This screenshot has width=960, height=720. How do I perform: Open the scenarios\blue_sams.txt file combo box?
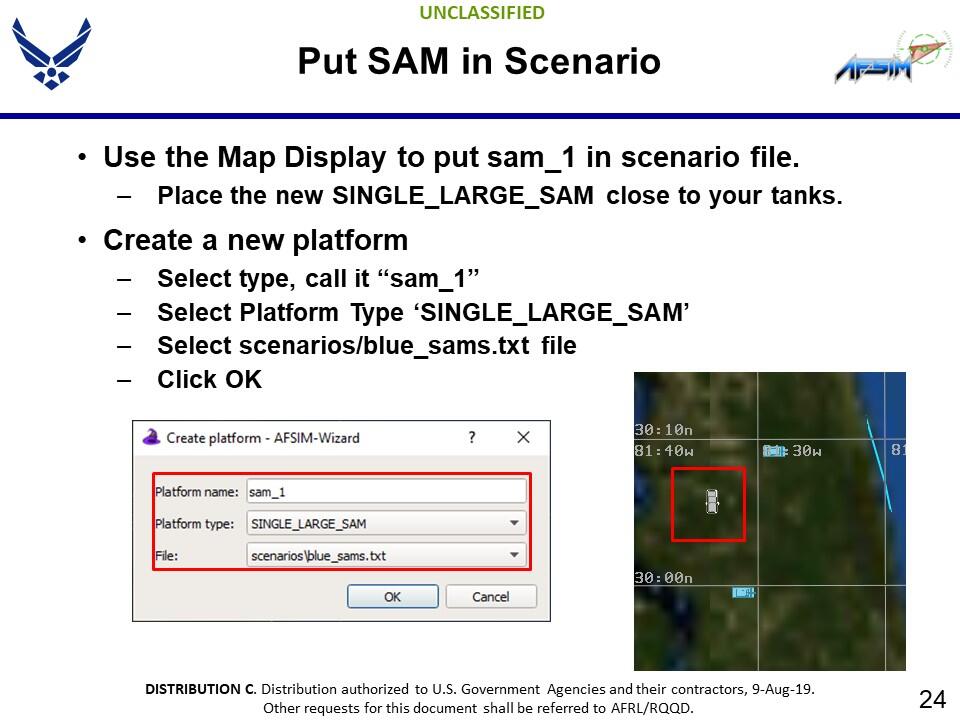point(386,555)
